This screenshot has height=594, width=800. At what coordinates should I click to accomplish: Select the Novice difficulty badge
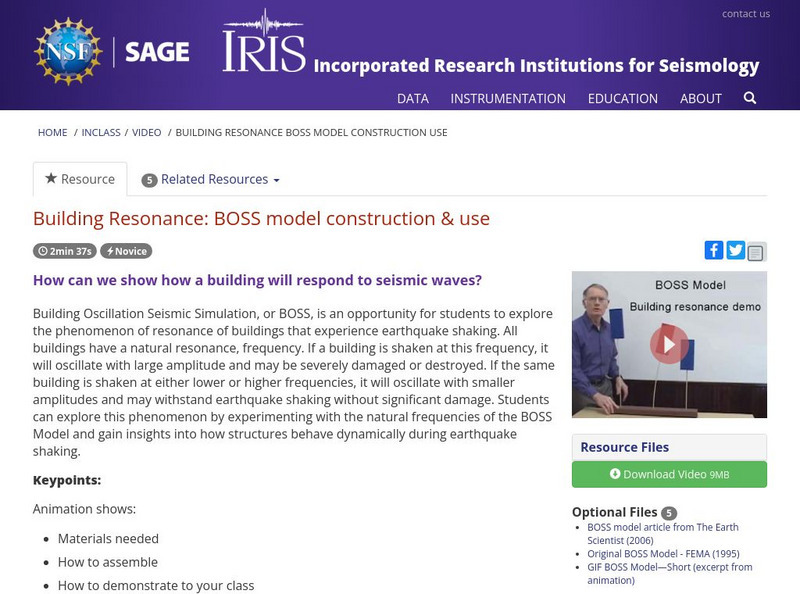pos(124,251)
